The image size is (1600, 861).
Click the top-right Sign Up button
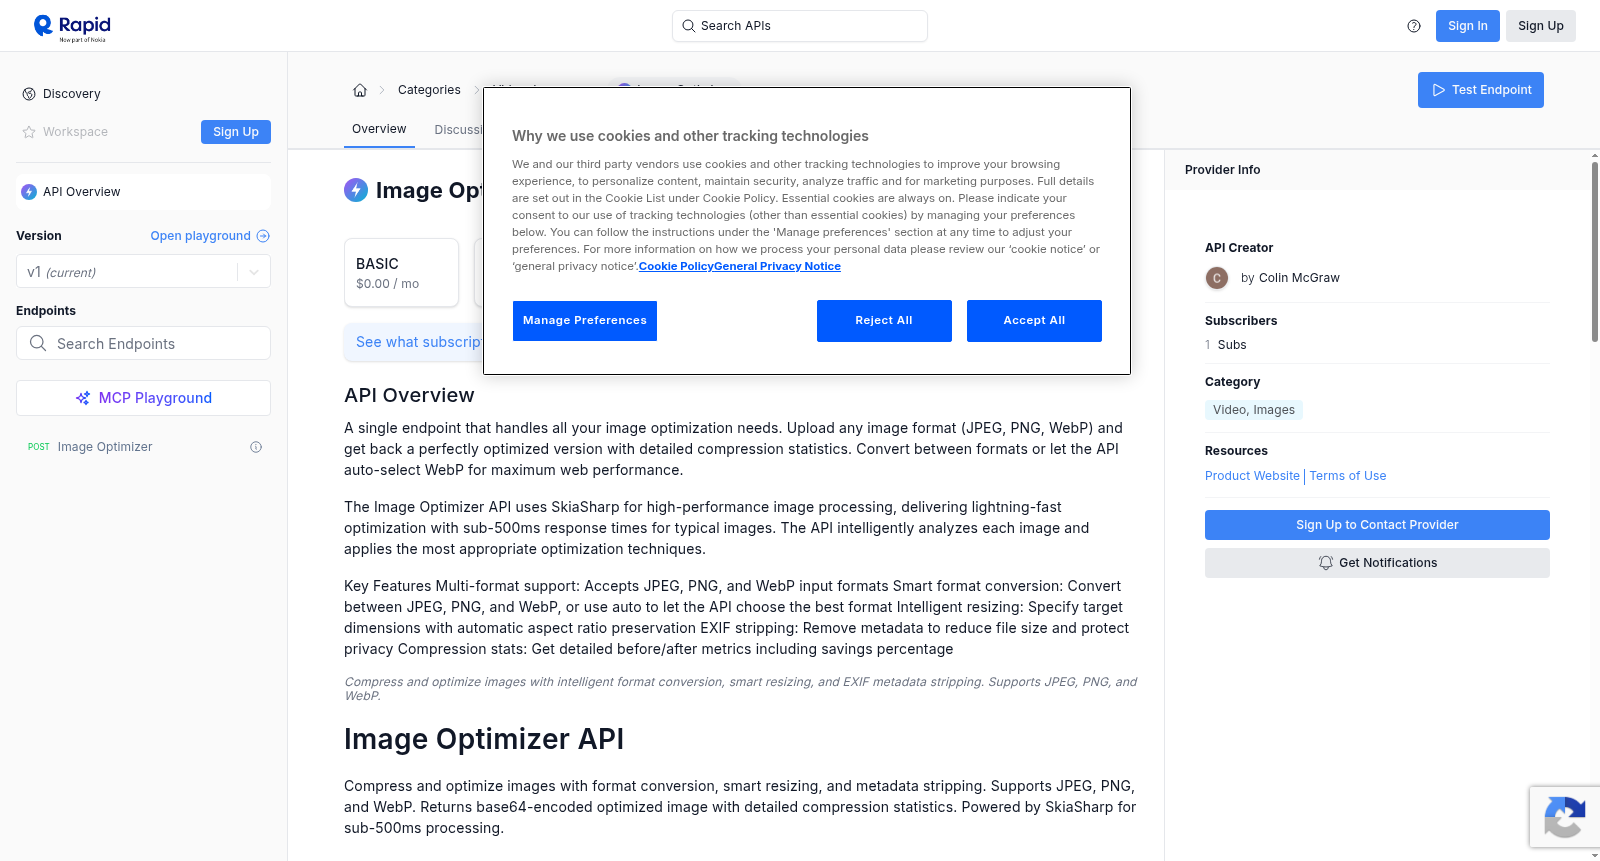pos(1540,26)
